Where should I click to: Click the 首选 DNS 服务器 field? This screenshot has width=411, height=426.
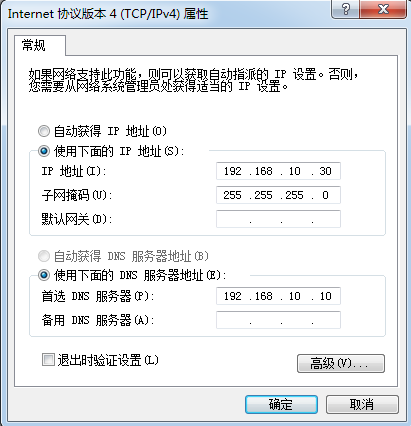click(x=278, y=296)
